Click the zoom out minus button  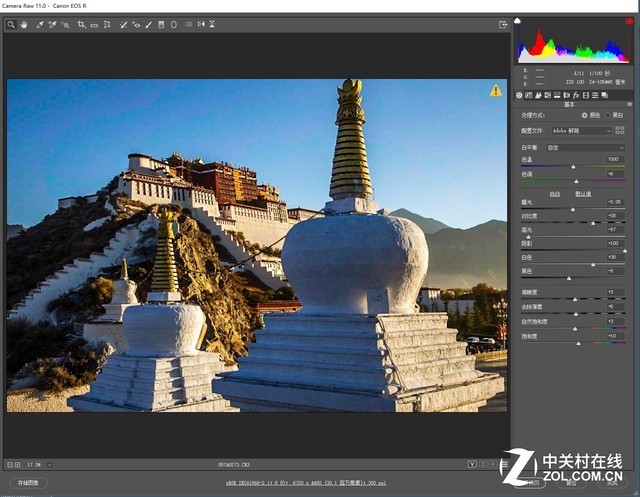tap(10, 465)
